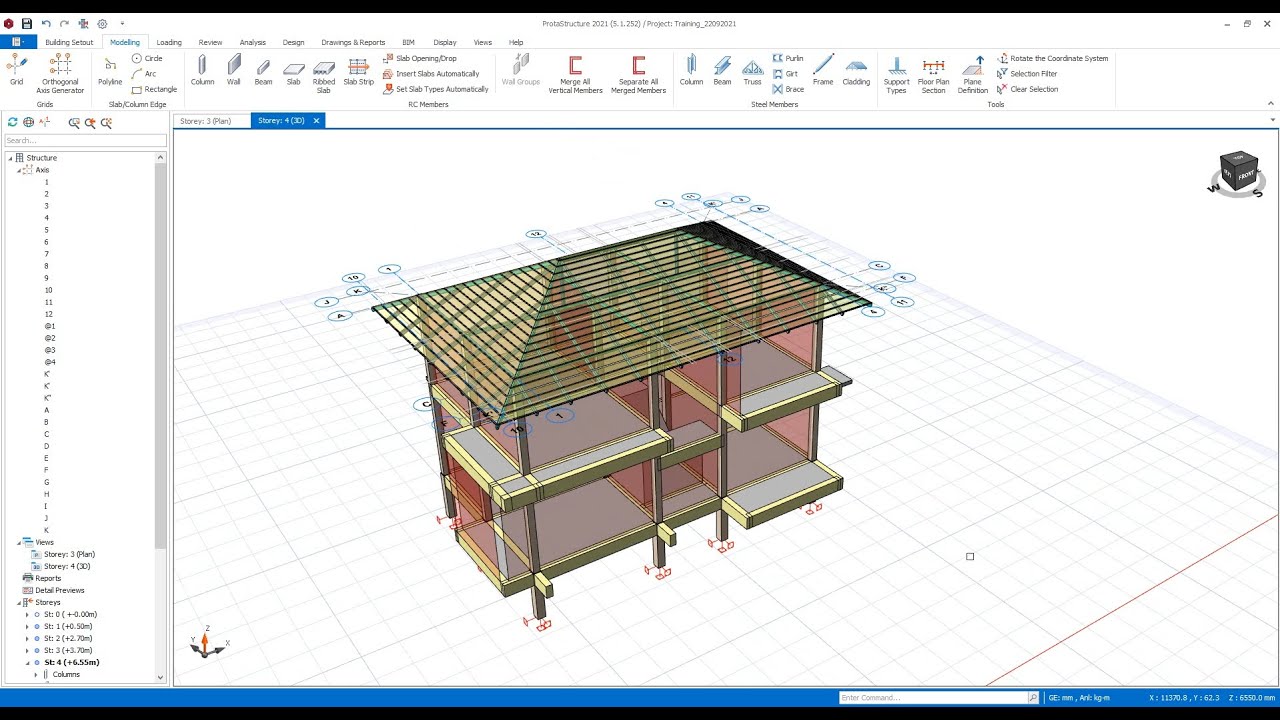Click Wall Groups tool
The height and width of the screenshot is (720, 1280).
pyautogui.click(x=520, y=71)
